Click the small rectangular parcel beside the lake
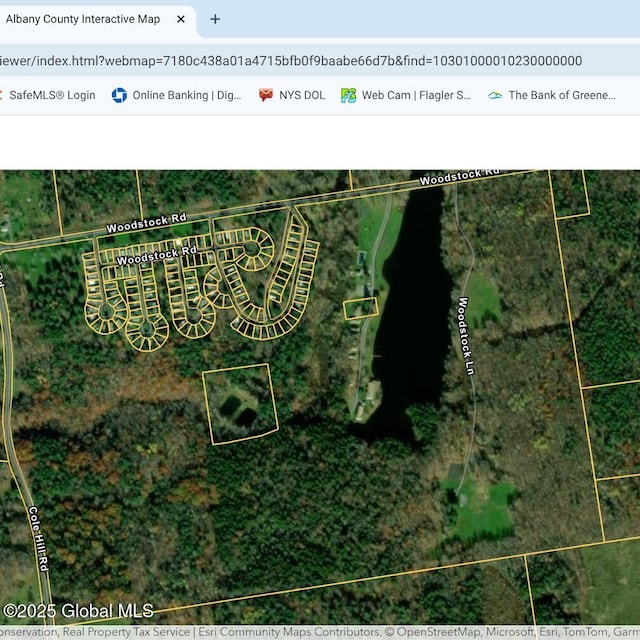Screen dimensions: 640x640 coord(361,308)
